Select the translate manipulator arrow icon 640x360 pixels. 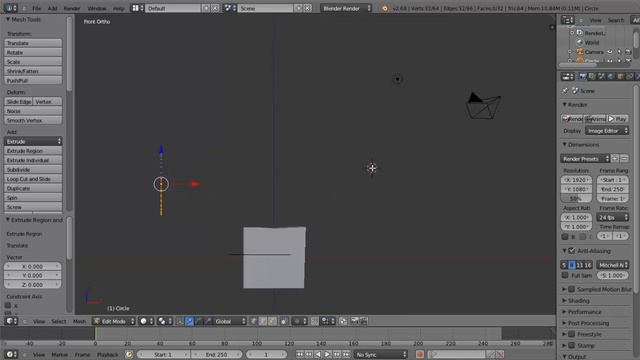(189, 321)
